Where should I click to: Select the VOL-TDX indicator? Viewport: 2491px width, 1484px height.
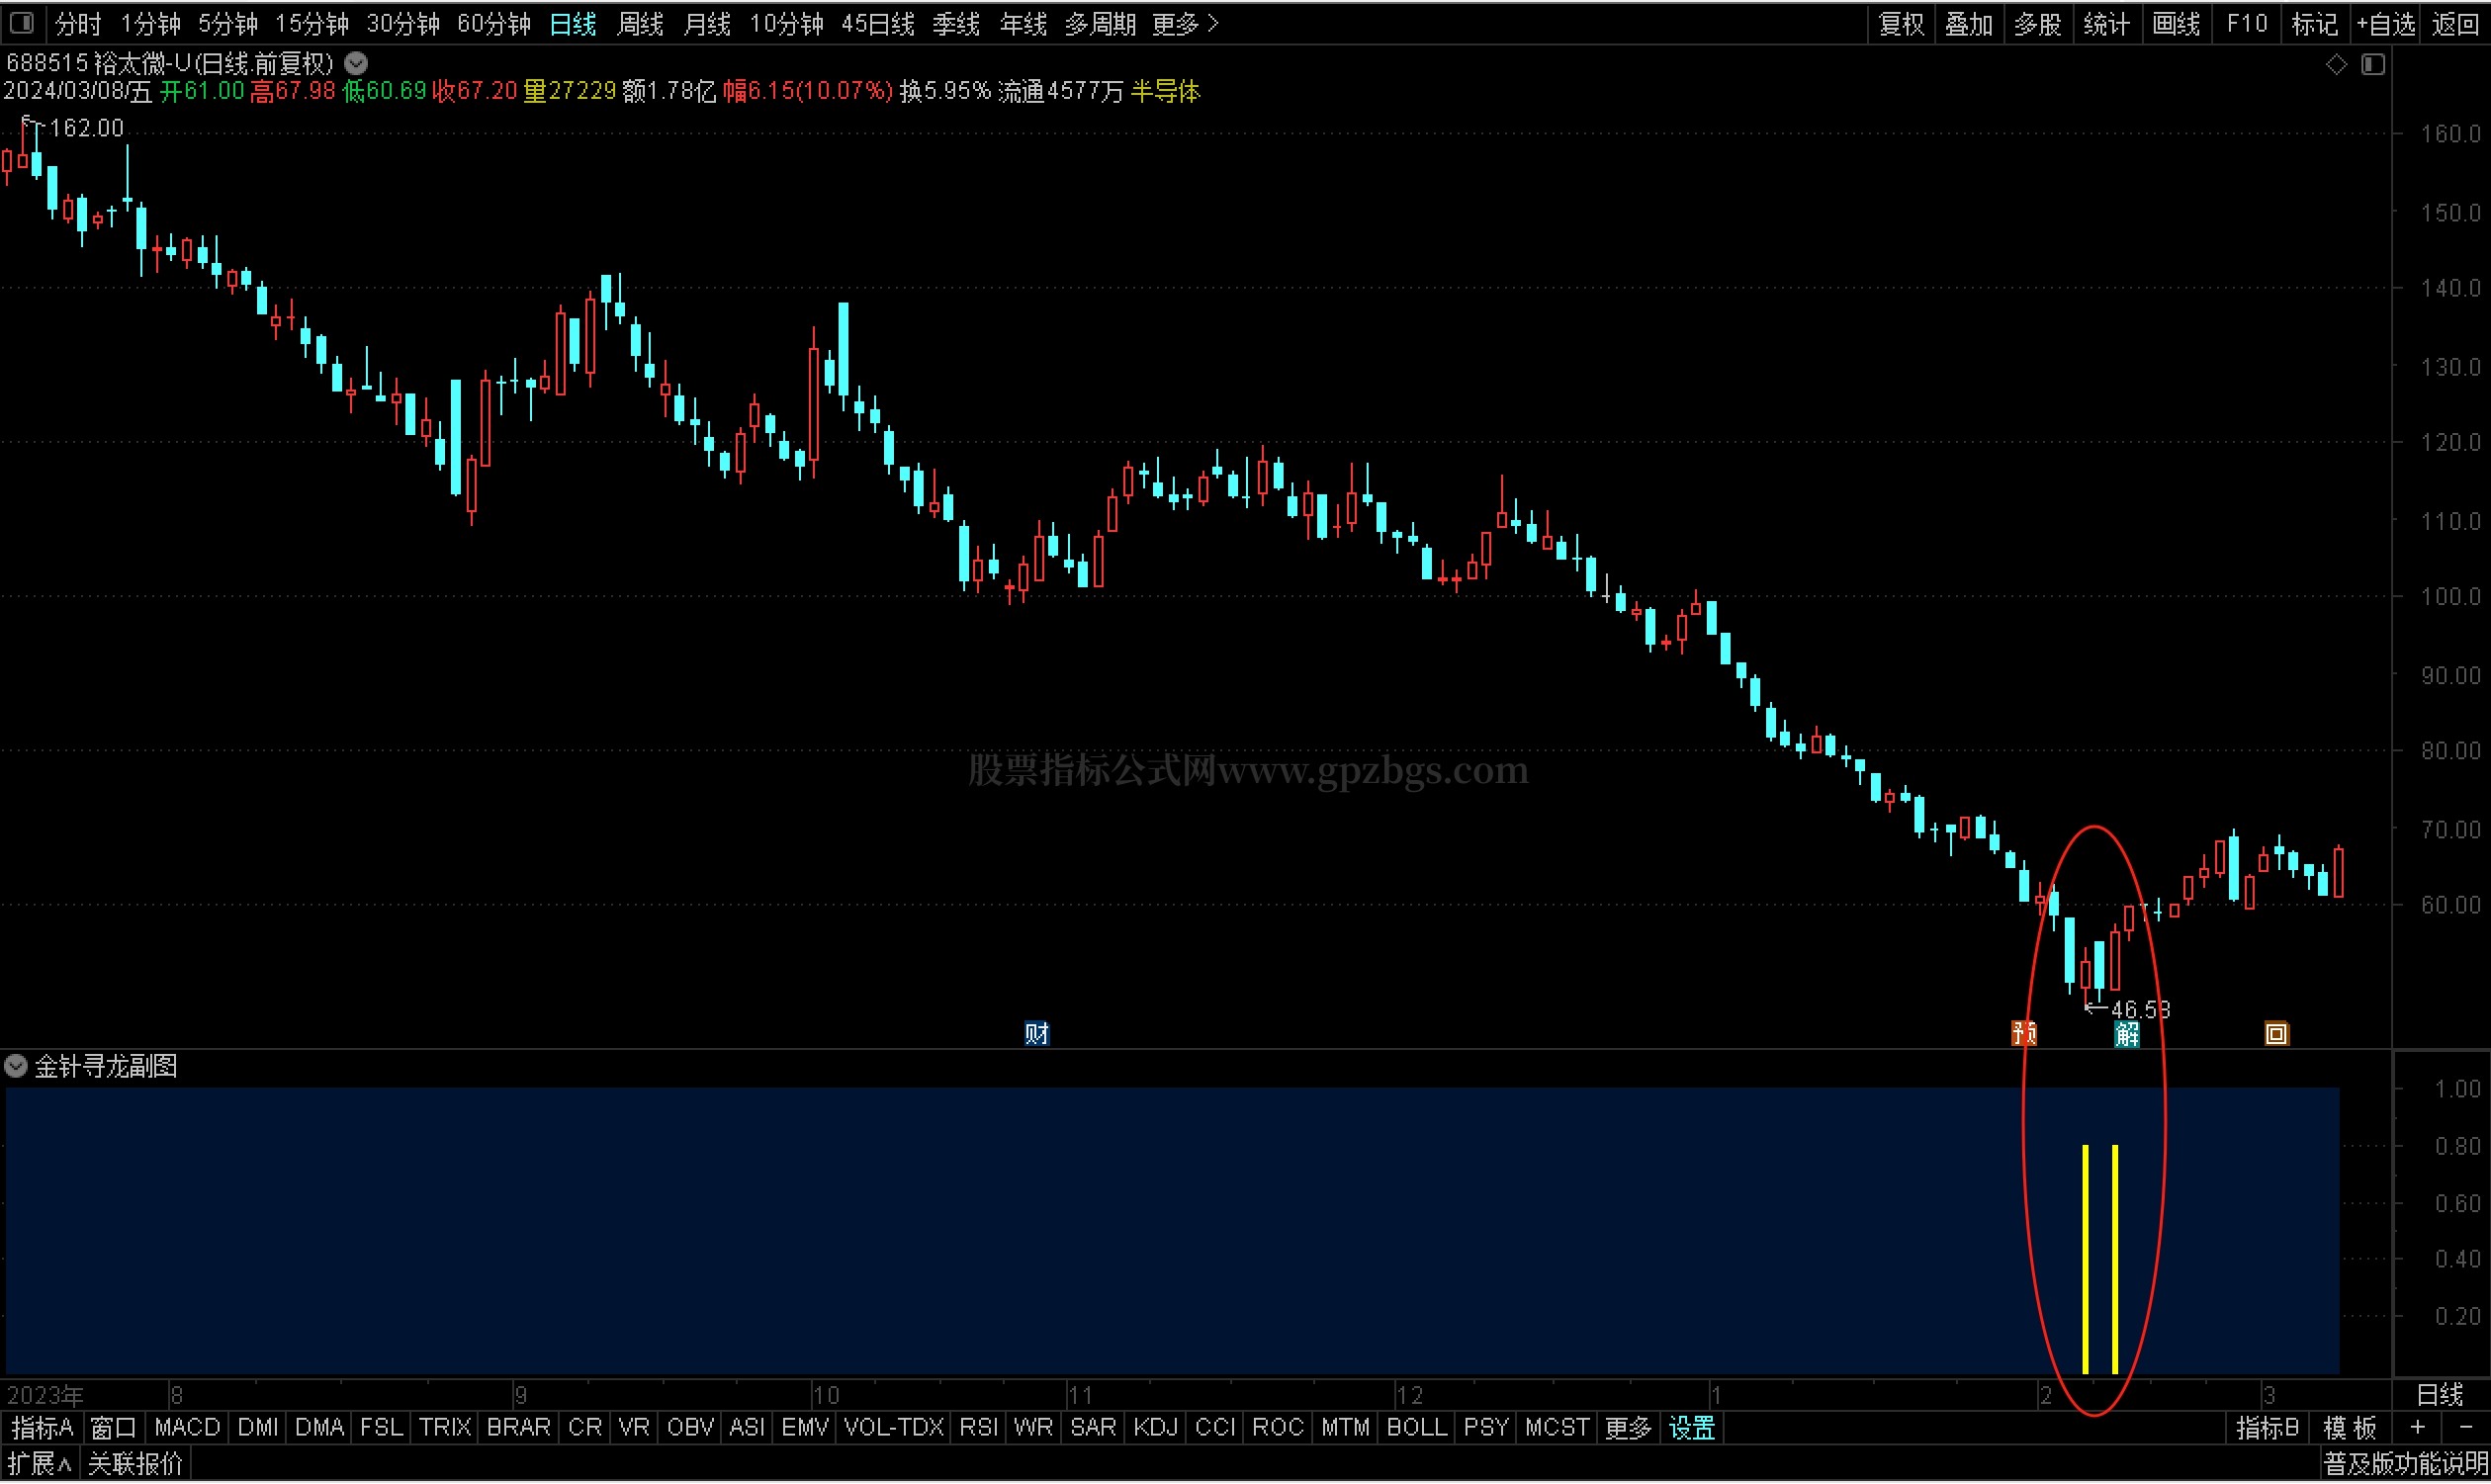(x=894, y=1428)
